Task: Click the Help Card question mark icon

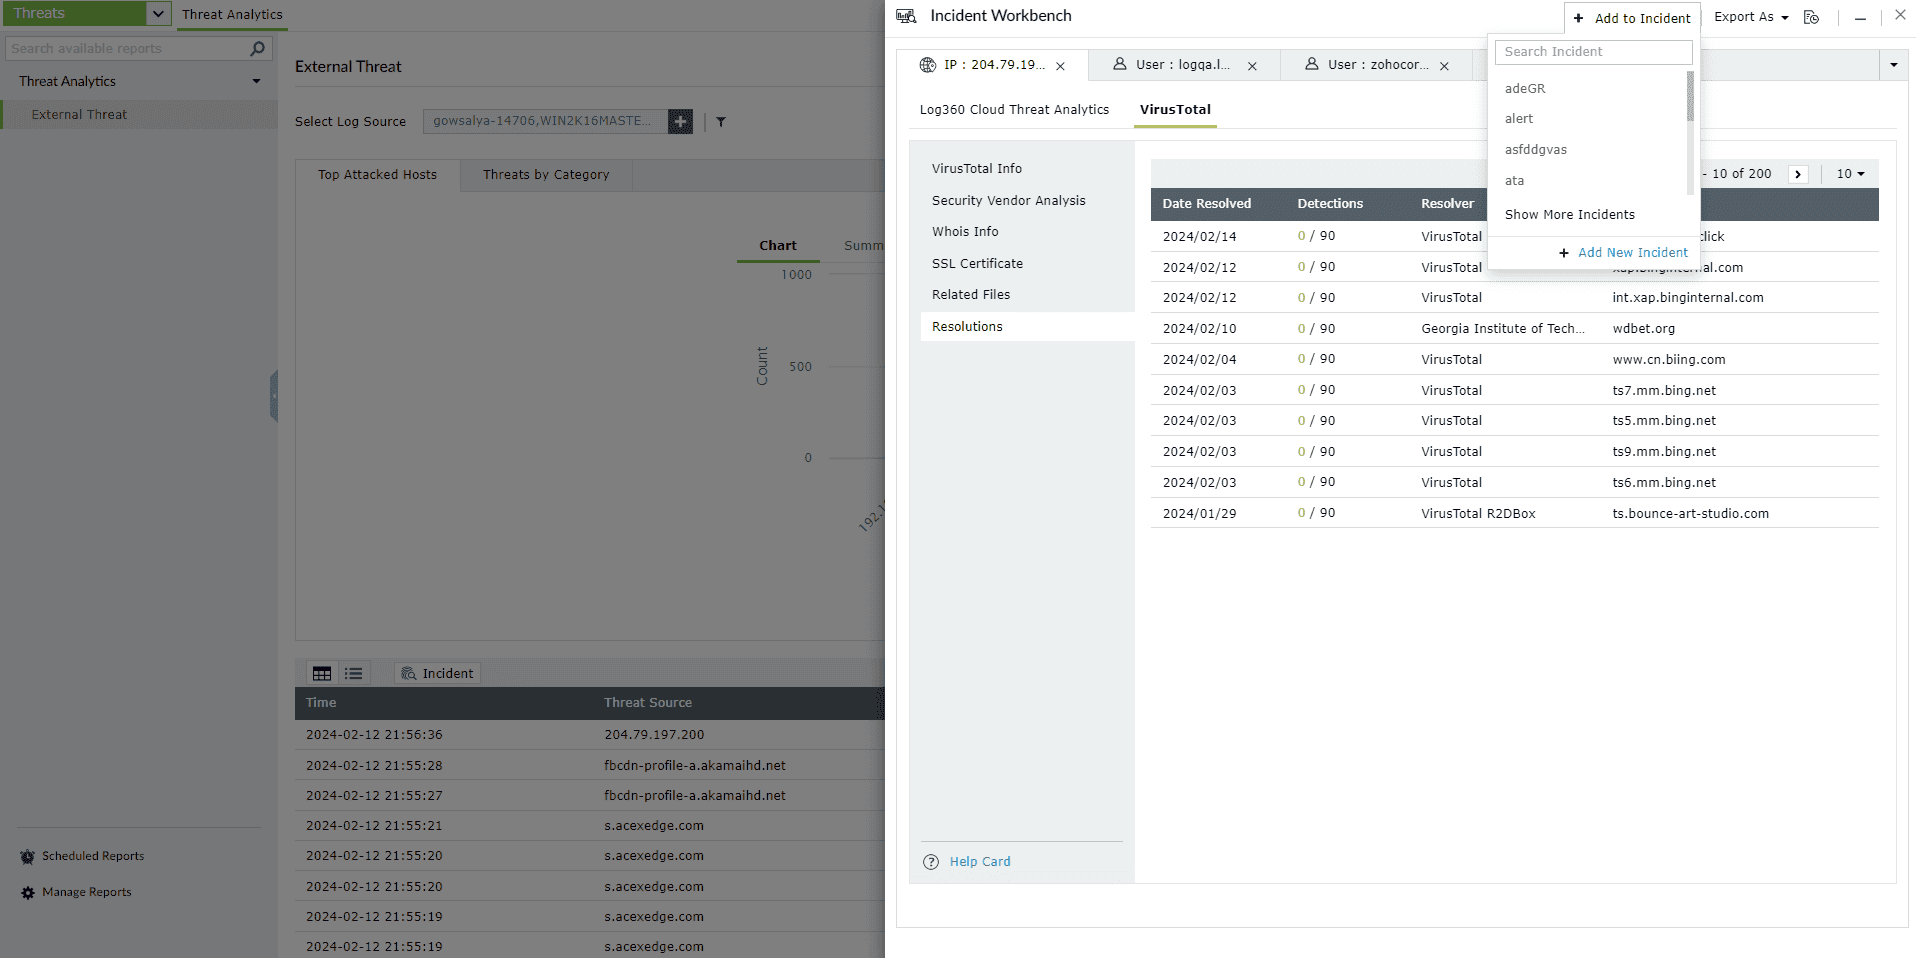Action: (x=931, y=862)
